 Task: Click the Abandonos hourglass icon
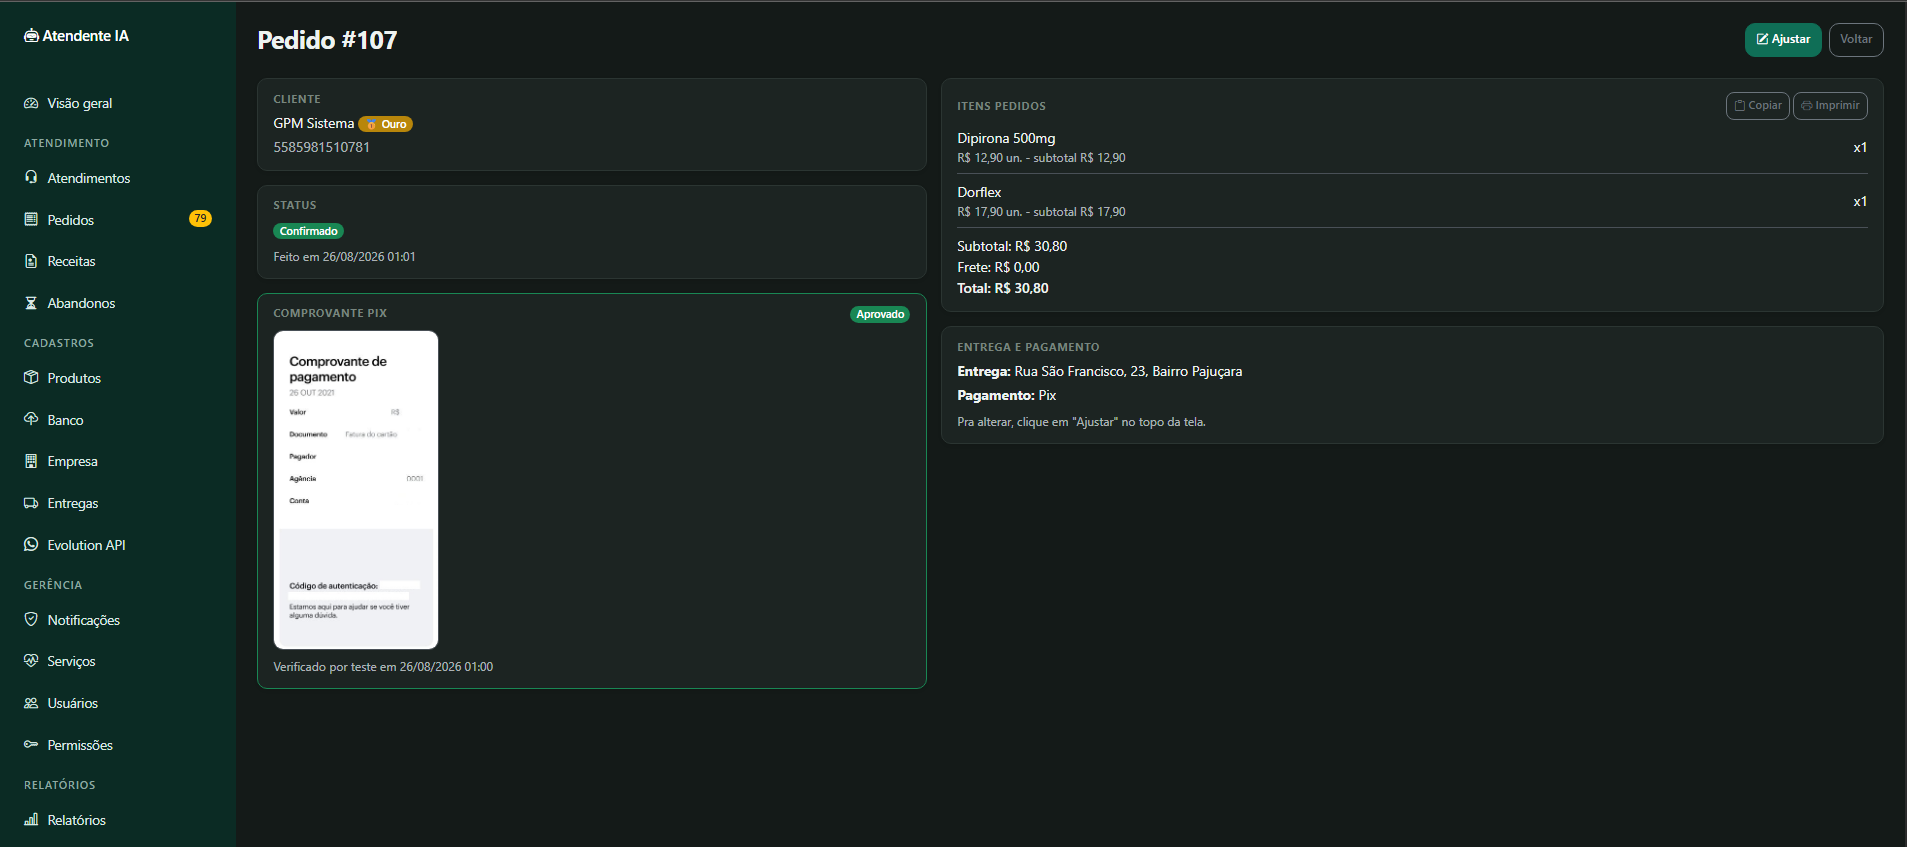(x=31, y=303)
